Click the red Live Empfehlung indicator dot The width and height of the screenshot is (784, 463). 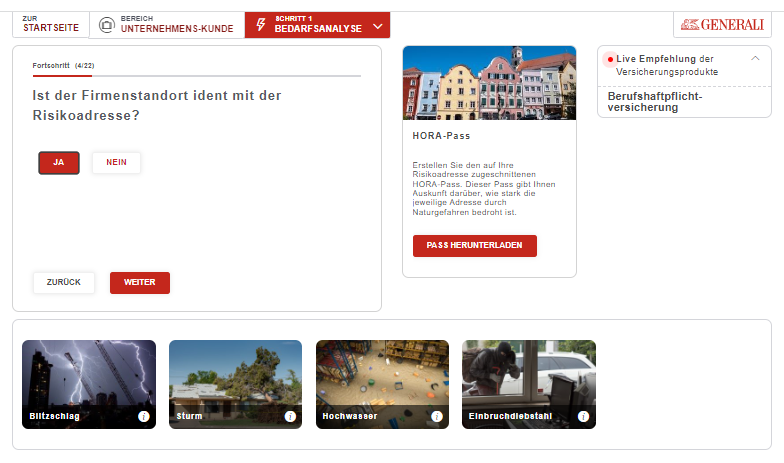(610, 59)
